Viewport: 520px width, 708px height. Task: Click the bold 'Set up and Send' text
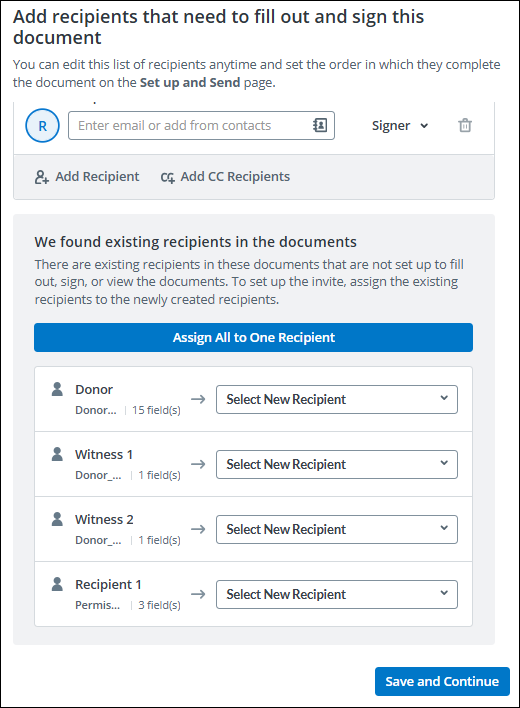190,83
